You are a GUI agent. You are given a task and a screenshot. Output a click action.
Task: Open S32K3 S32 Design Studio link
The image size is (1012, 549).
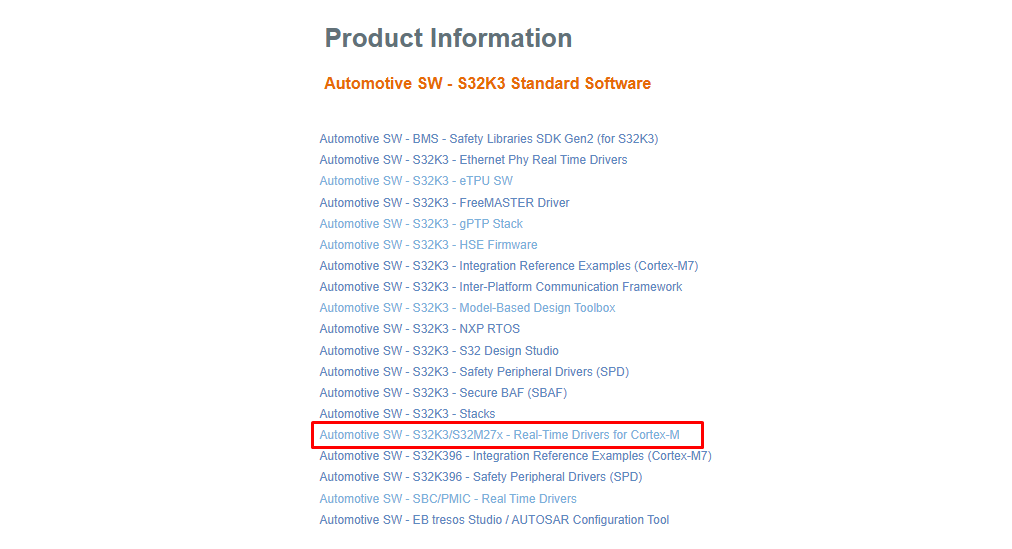[439, 351]
